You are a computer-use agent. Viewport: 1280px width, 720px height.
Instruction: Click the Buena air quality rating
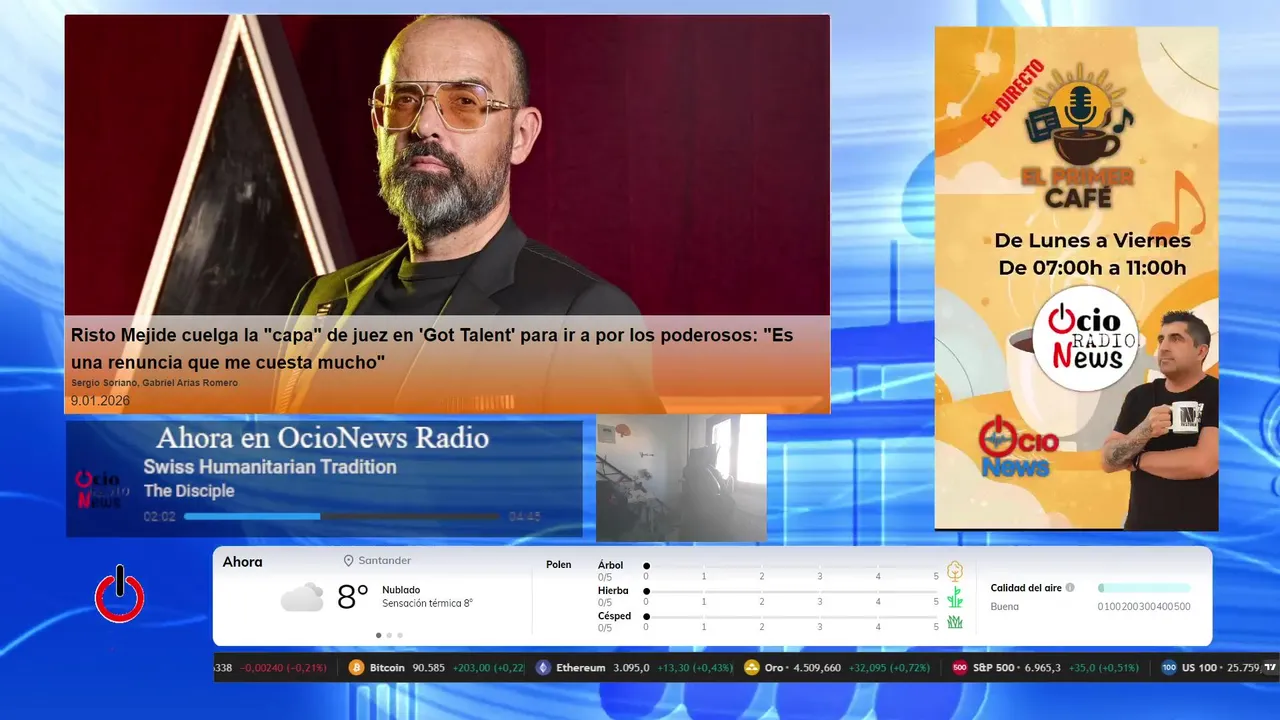point(1005,607)
